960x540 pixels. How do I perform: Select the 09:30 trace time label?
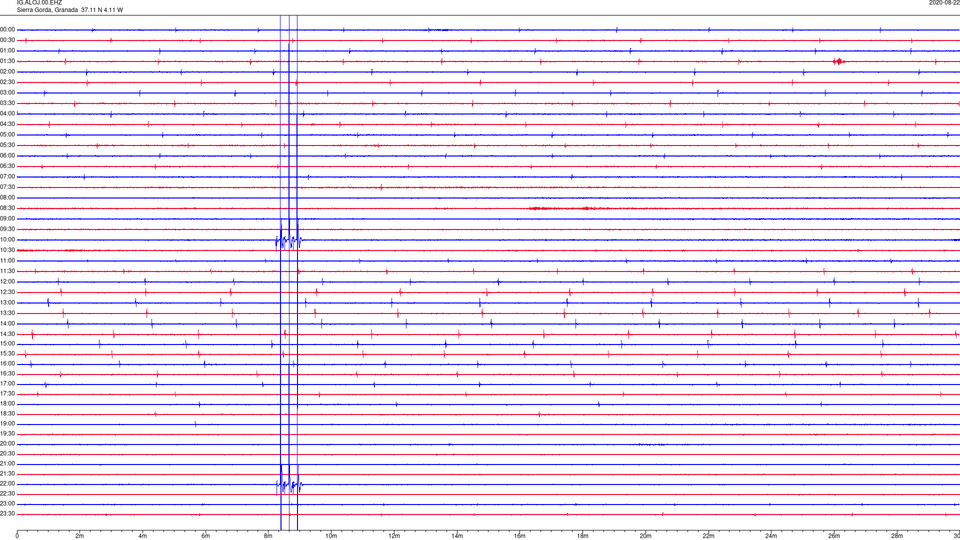(x=7, y=229)
